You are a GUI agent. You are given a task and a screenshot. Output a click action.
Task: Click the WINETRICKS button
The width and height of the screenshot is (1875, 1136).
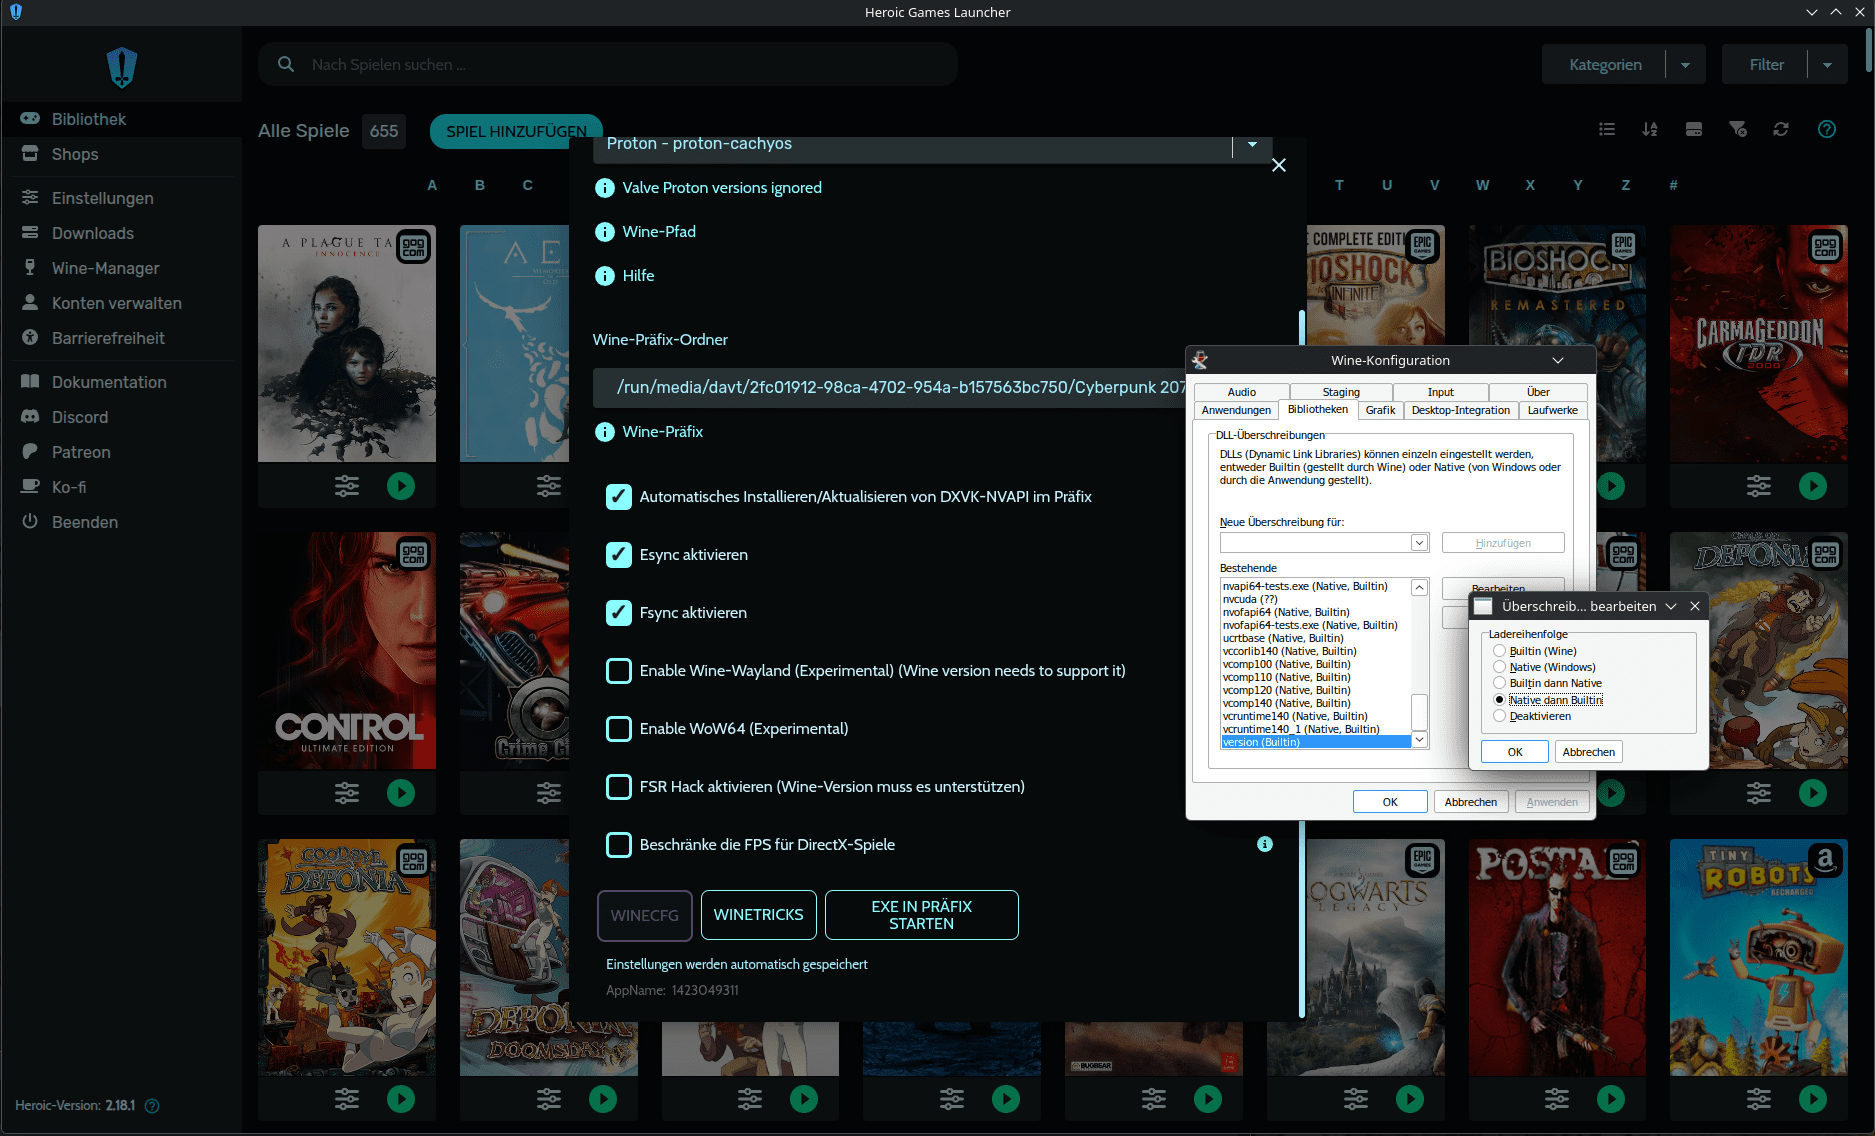pyautogui.click(x=759, y=915)
